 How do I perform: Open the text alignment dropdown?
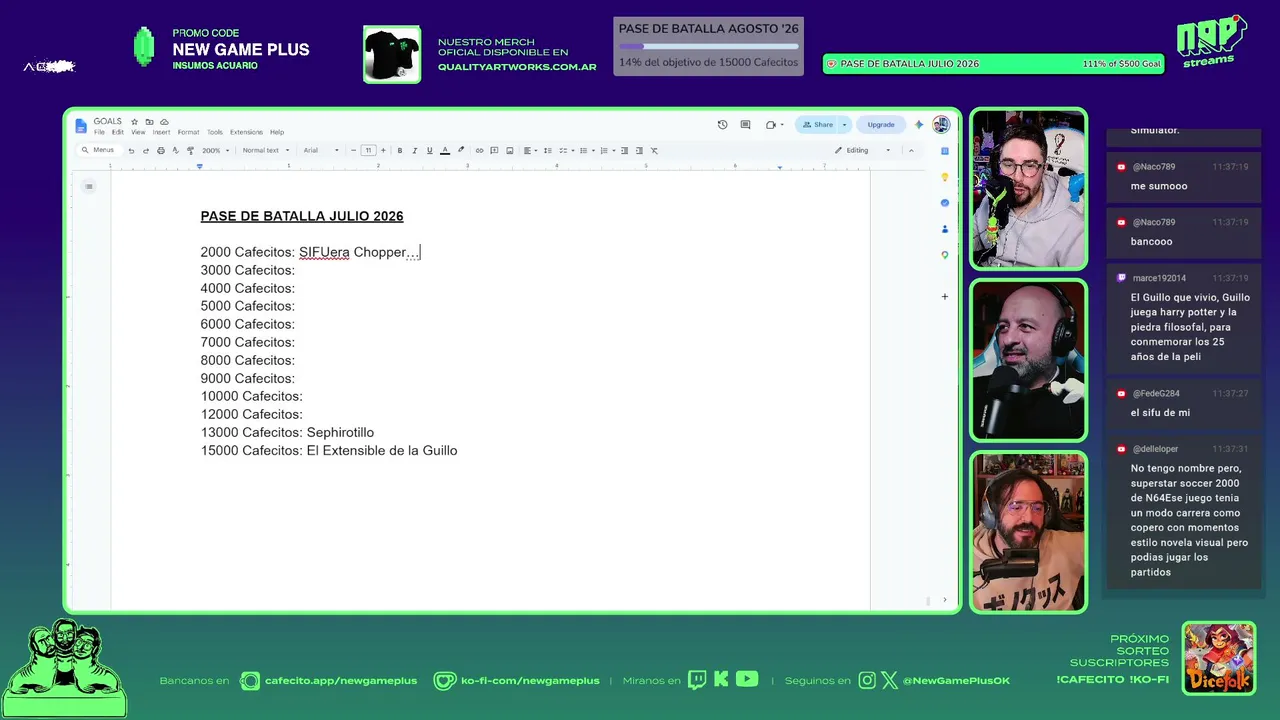[x=530, y=151]
